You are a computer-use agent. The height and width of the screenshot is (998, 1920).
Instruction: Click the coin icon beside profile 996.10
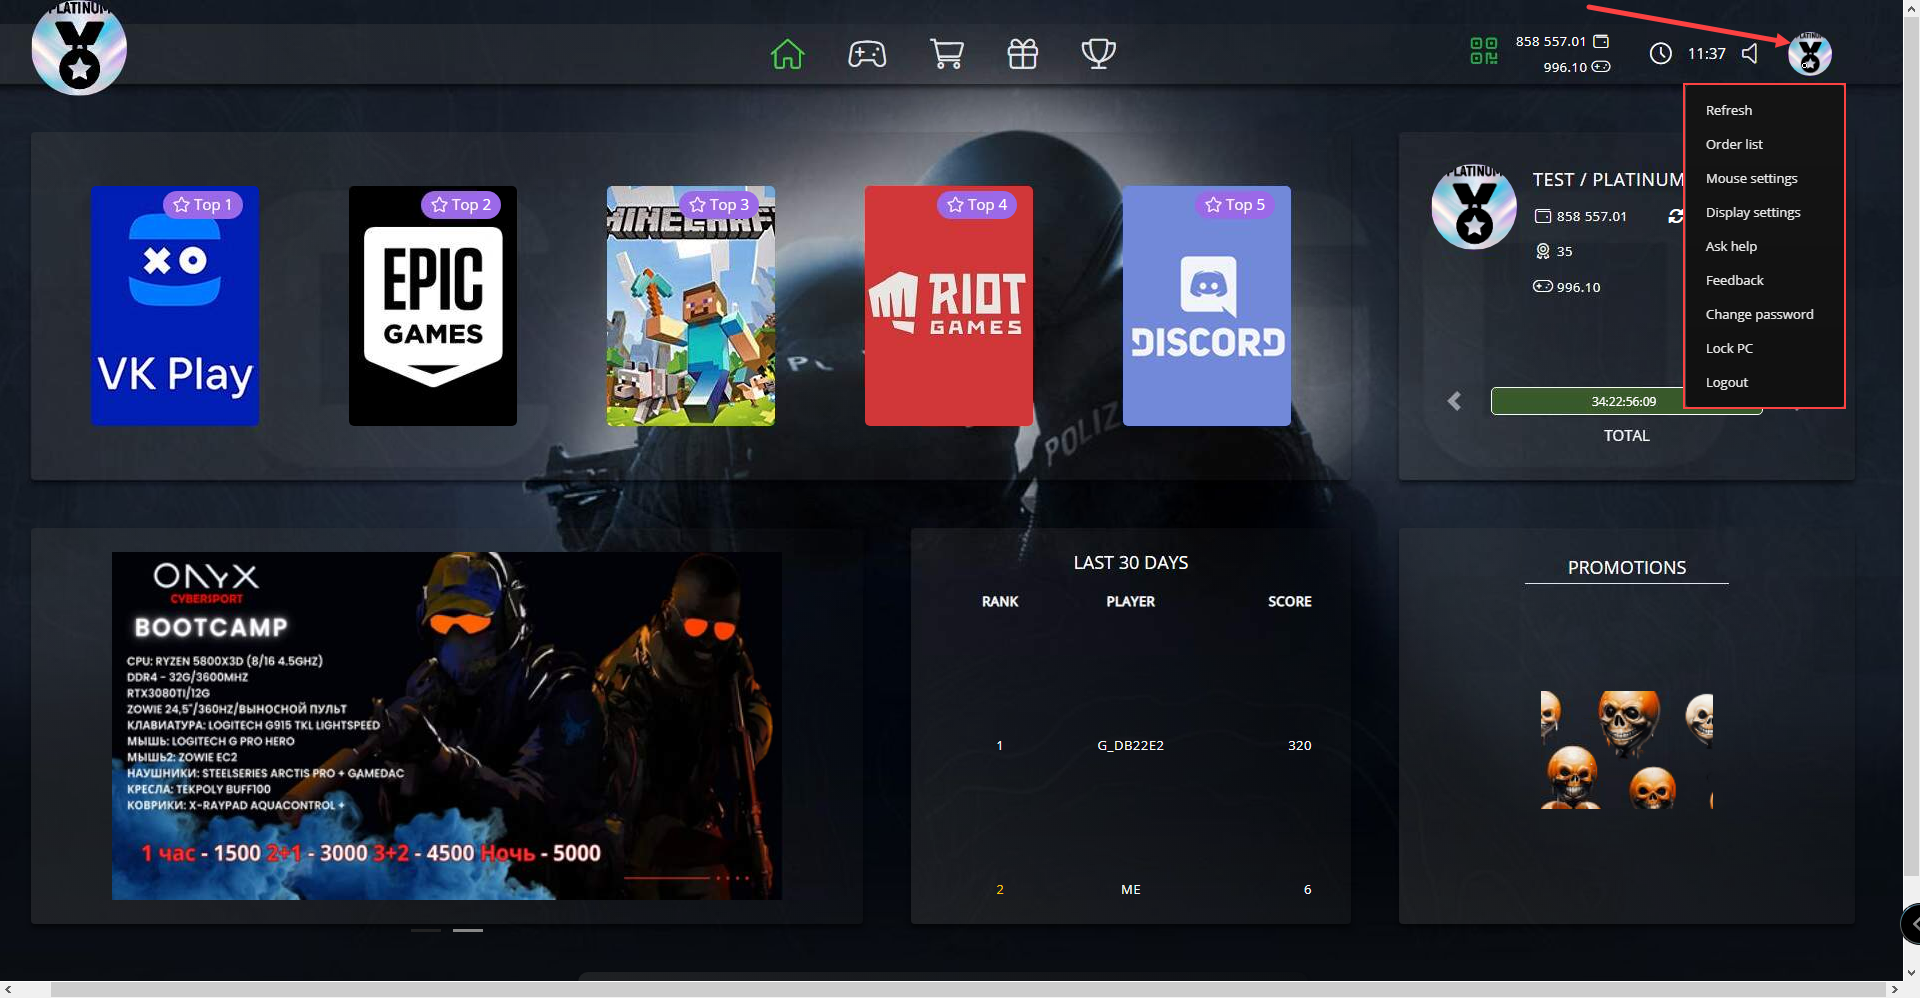pyautogui.click(x=1543, y=287)
